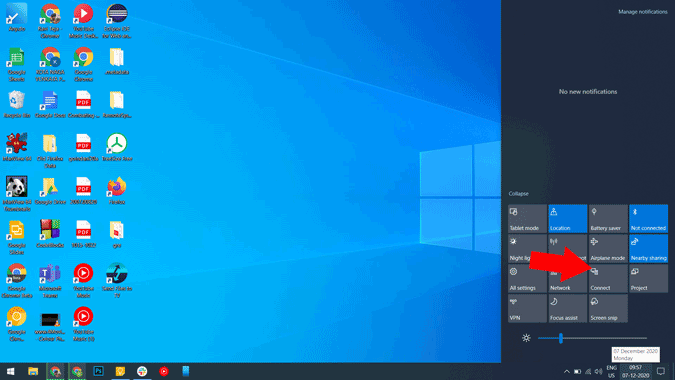Screen dimensions: 675x380
Task: Open Manage notifications link
Action: tap(643, 12)
